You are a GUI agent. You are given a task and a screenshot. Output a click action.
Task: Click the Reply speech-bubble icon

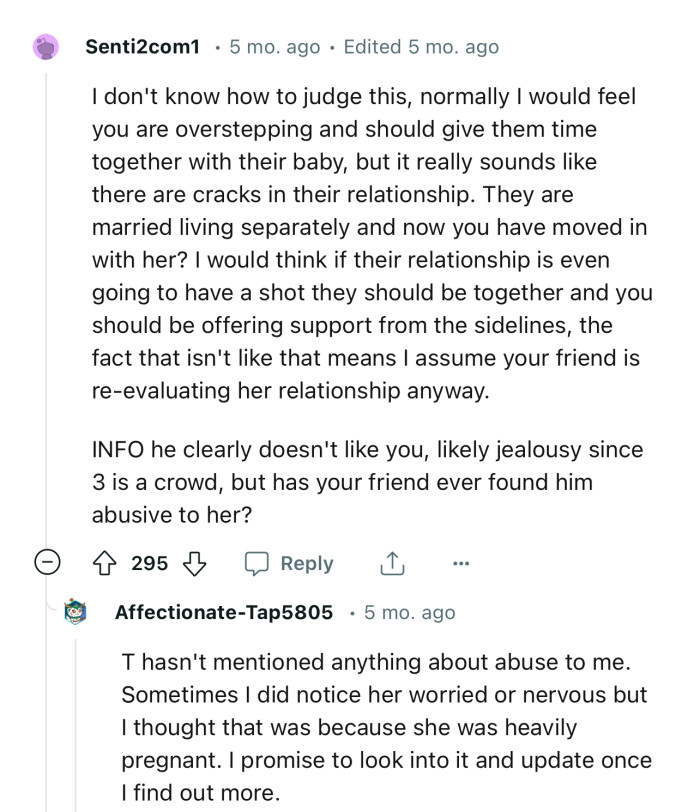pos(257,563)
